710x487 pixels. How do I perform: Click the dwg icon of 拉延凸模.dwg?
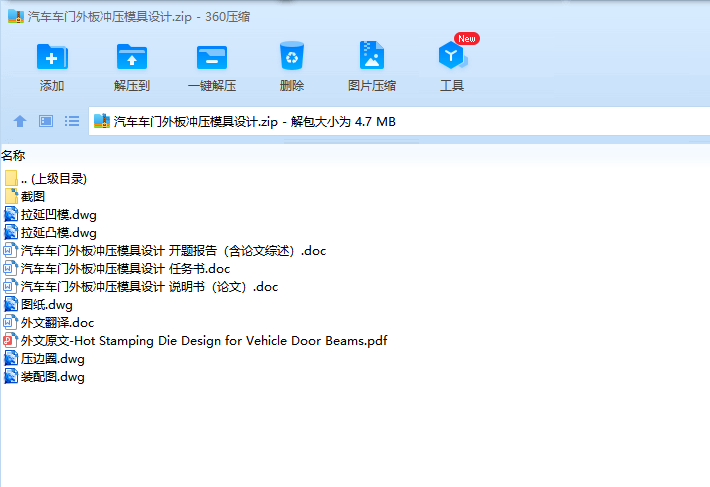click(x=11, y=233)
